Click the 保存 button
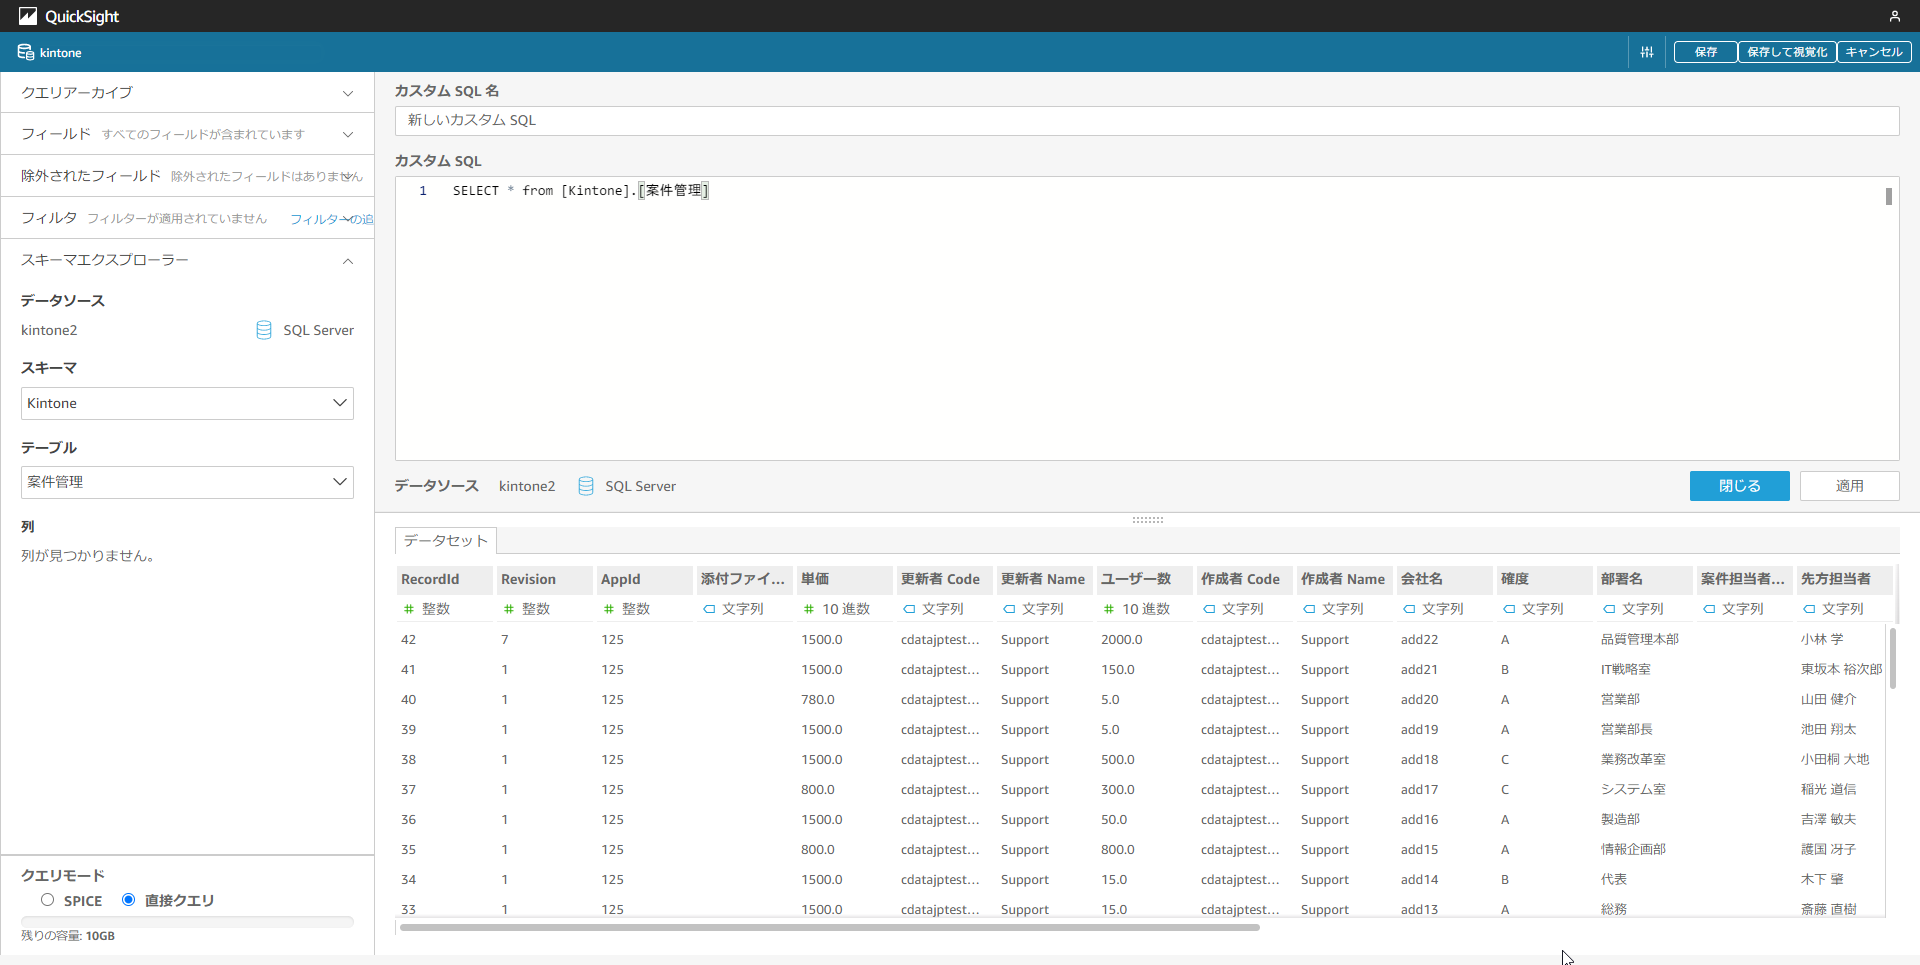The image size is (1920, 965). 1706,52
